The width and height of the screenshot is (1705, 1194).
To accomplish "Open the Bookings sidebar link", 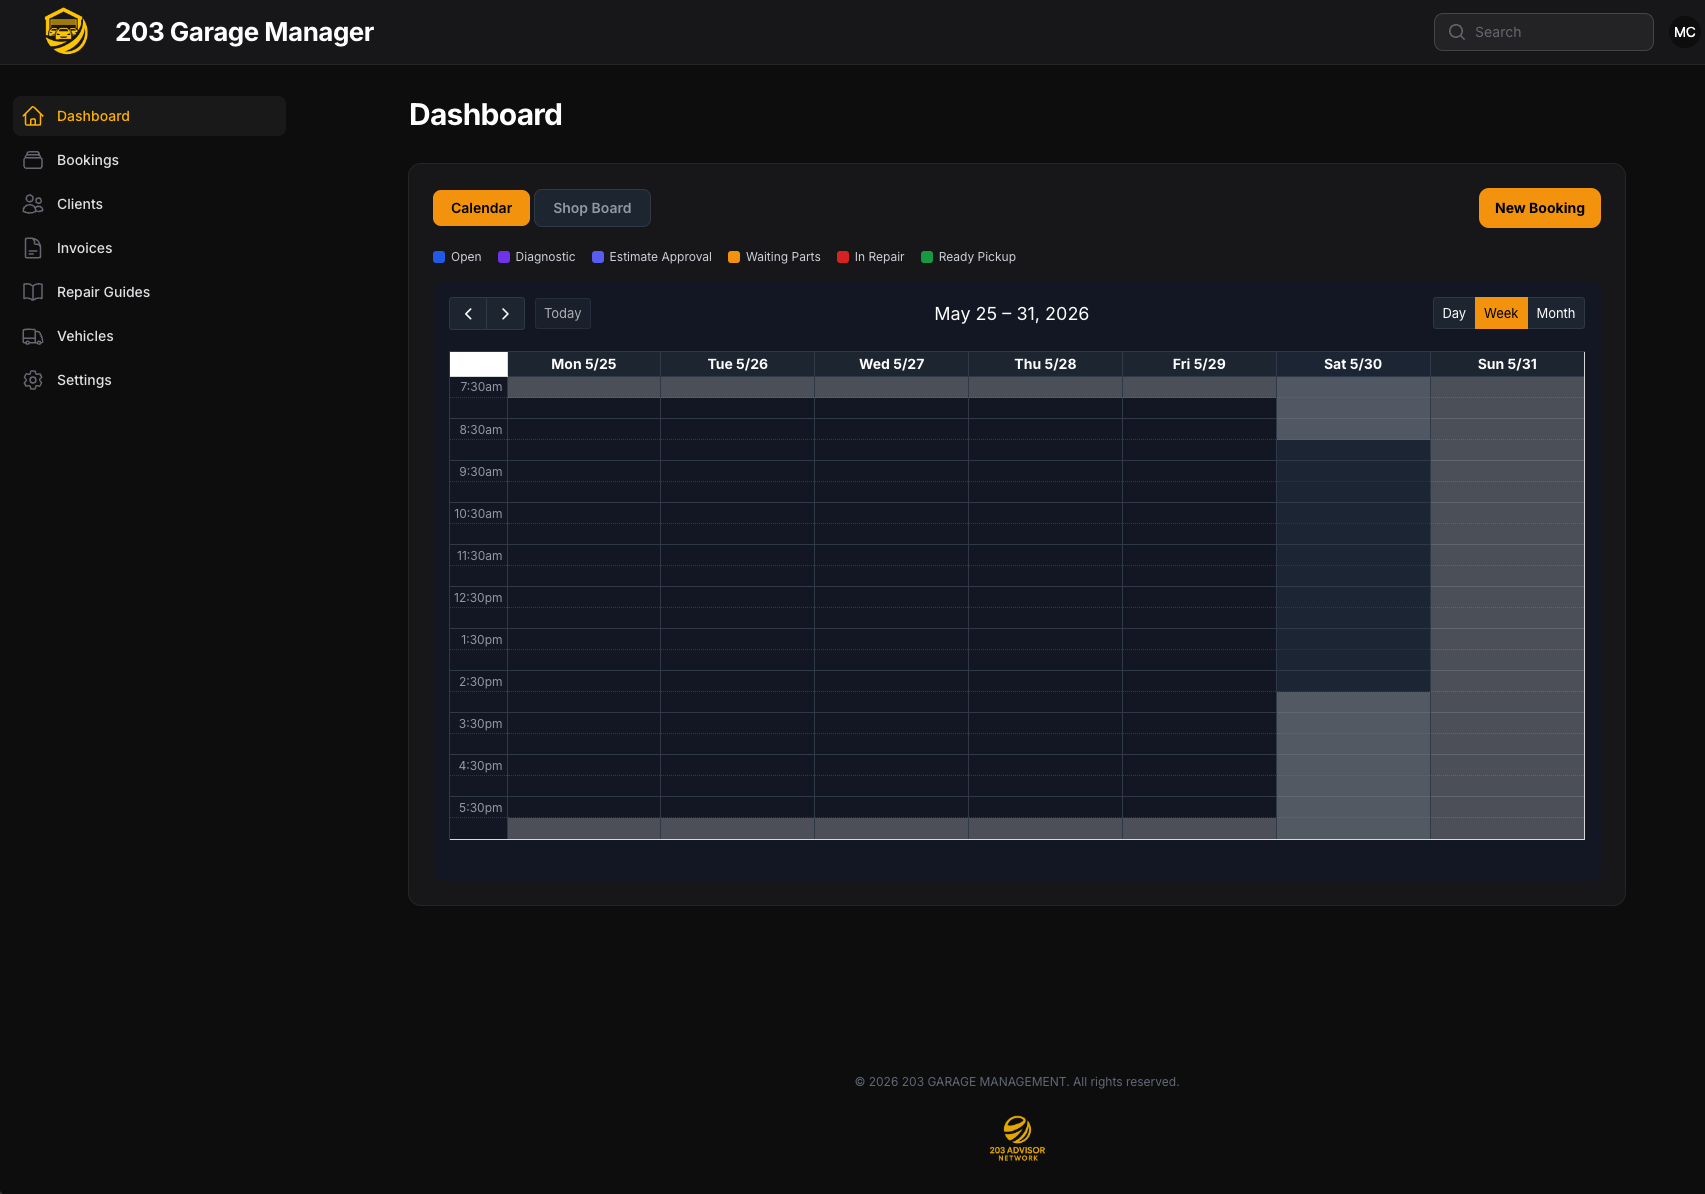I will click(149, 160).
